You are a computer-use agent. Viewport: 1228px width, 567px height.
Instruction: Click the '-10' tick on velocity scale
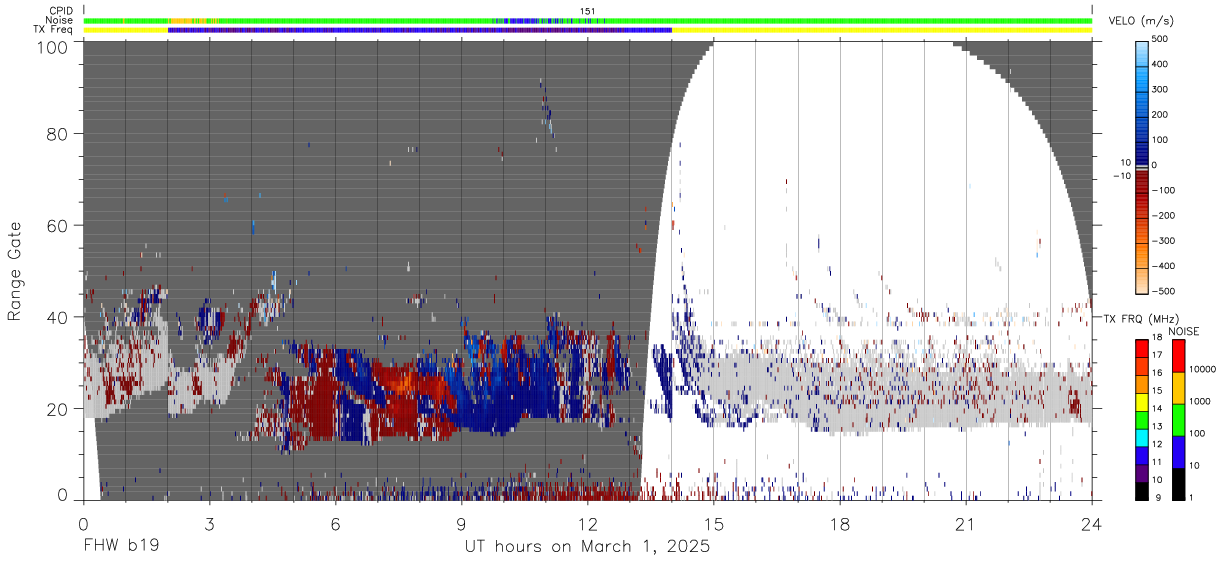(x=1123, y=176)
